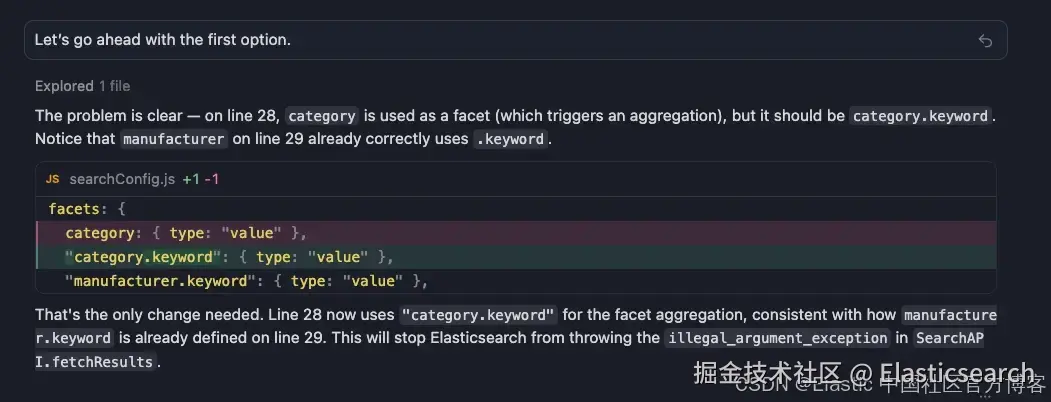This screenshot has width=1051, height=402.
Task: Open the searchConfig.js file link
Action: click(122, 180)
